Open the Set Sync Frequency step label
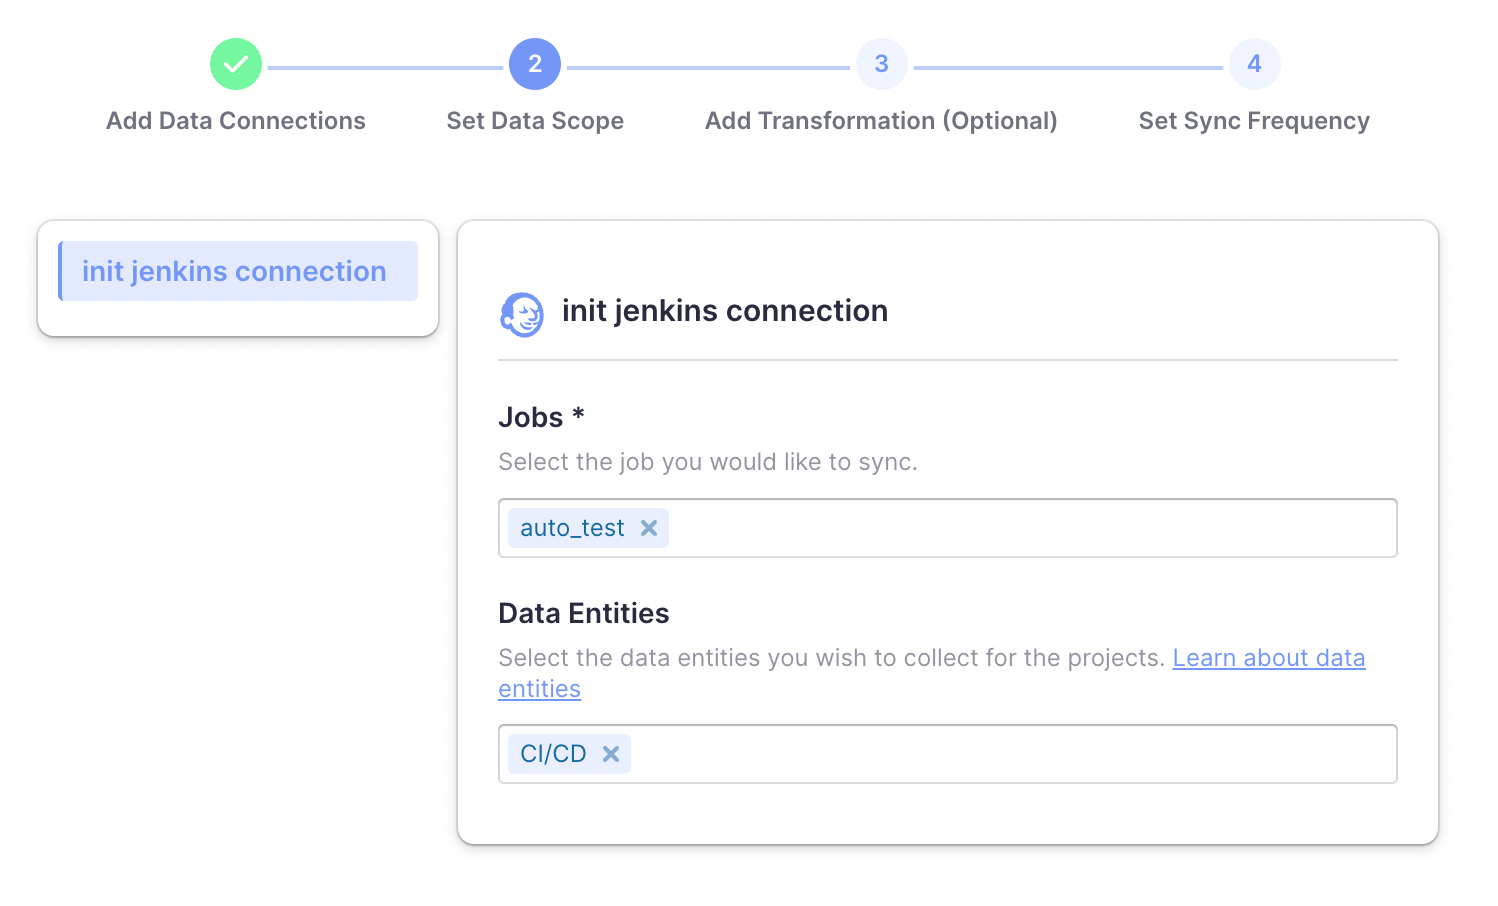The image size is (1498, 906). click(x=1254, y=121)
